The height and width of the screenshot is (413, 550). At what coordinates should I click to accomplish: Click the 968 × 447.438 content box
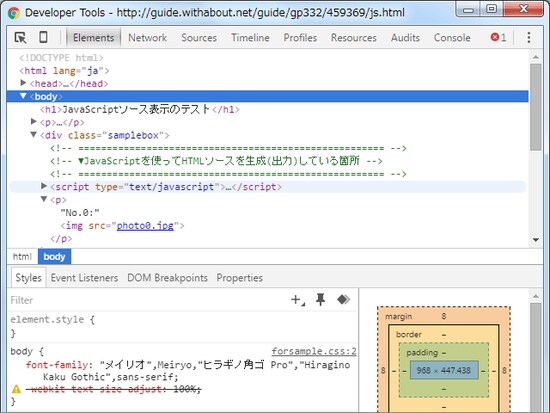[x=444, y=370]
